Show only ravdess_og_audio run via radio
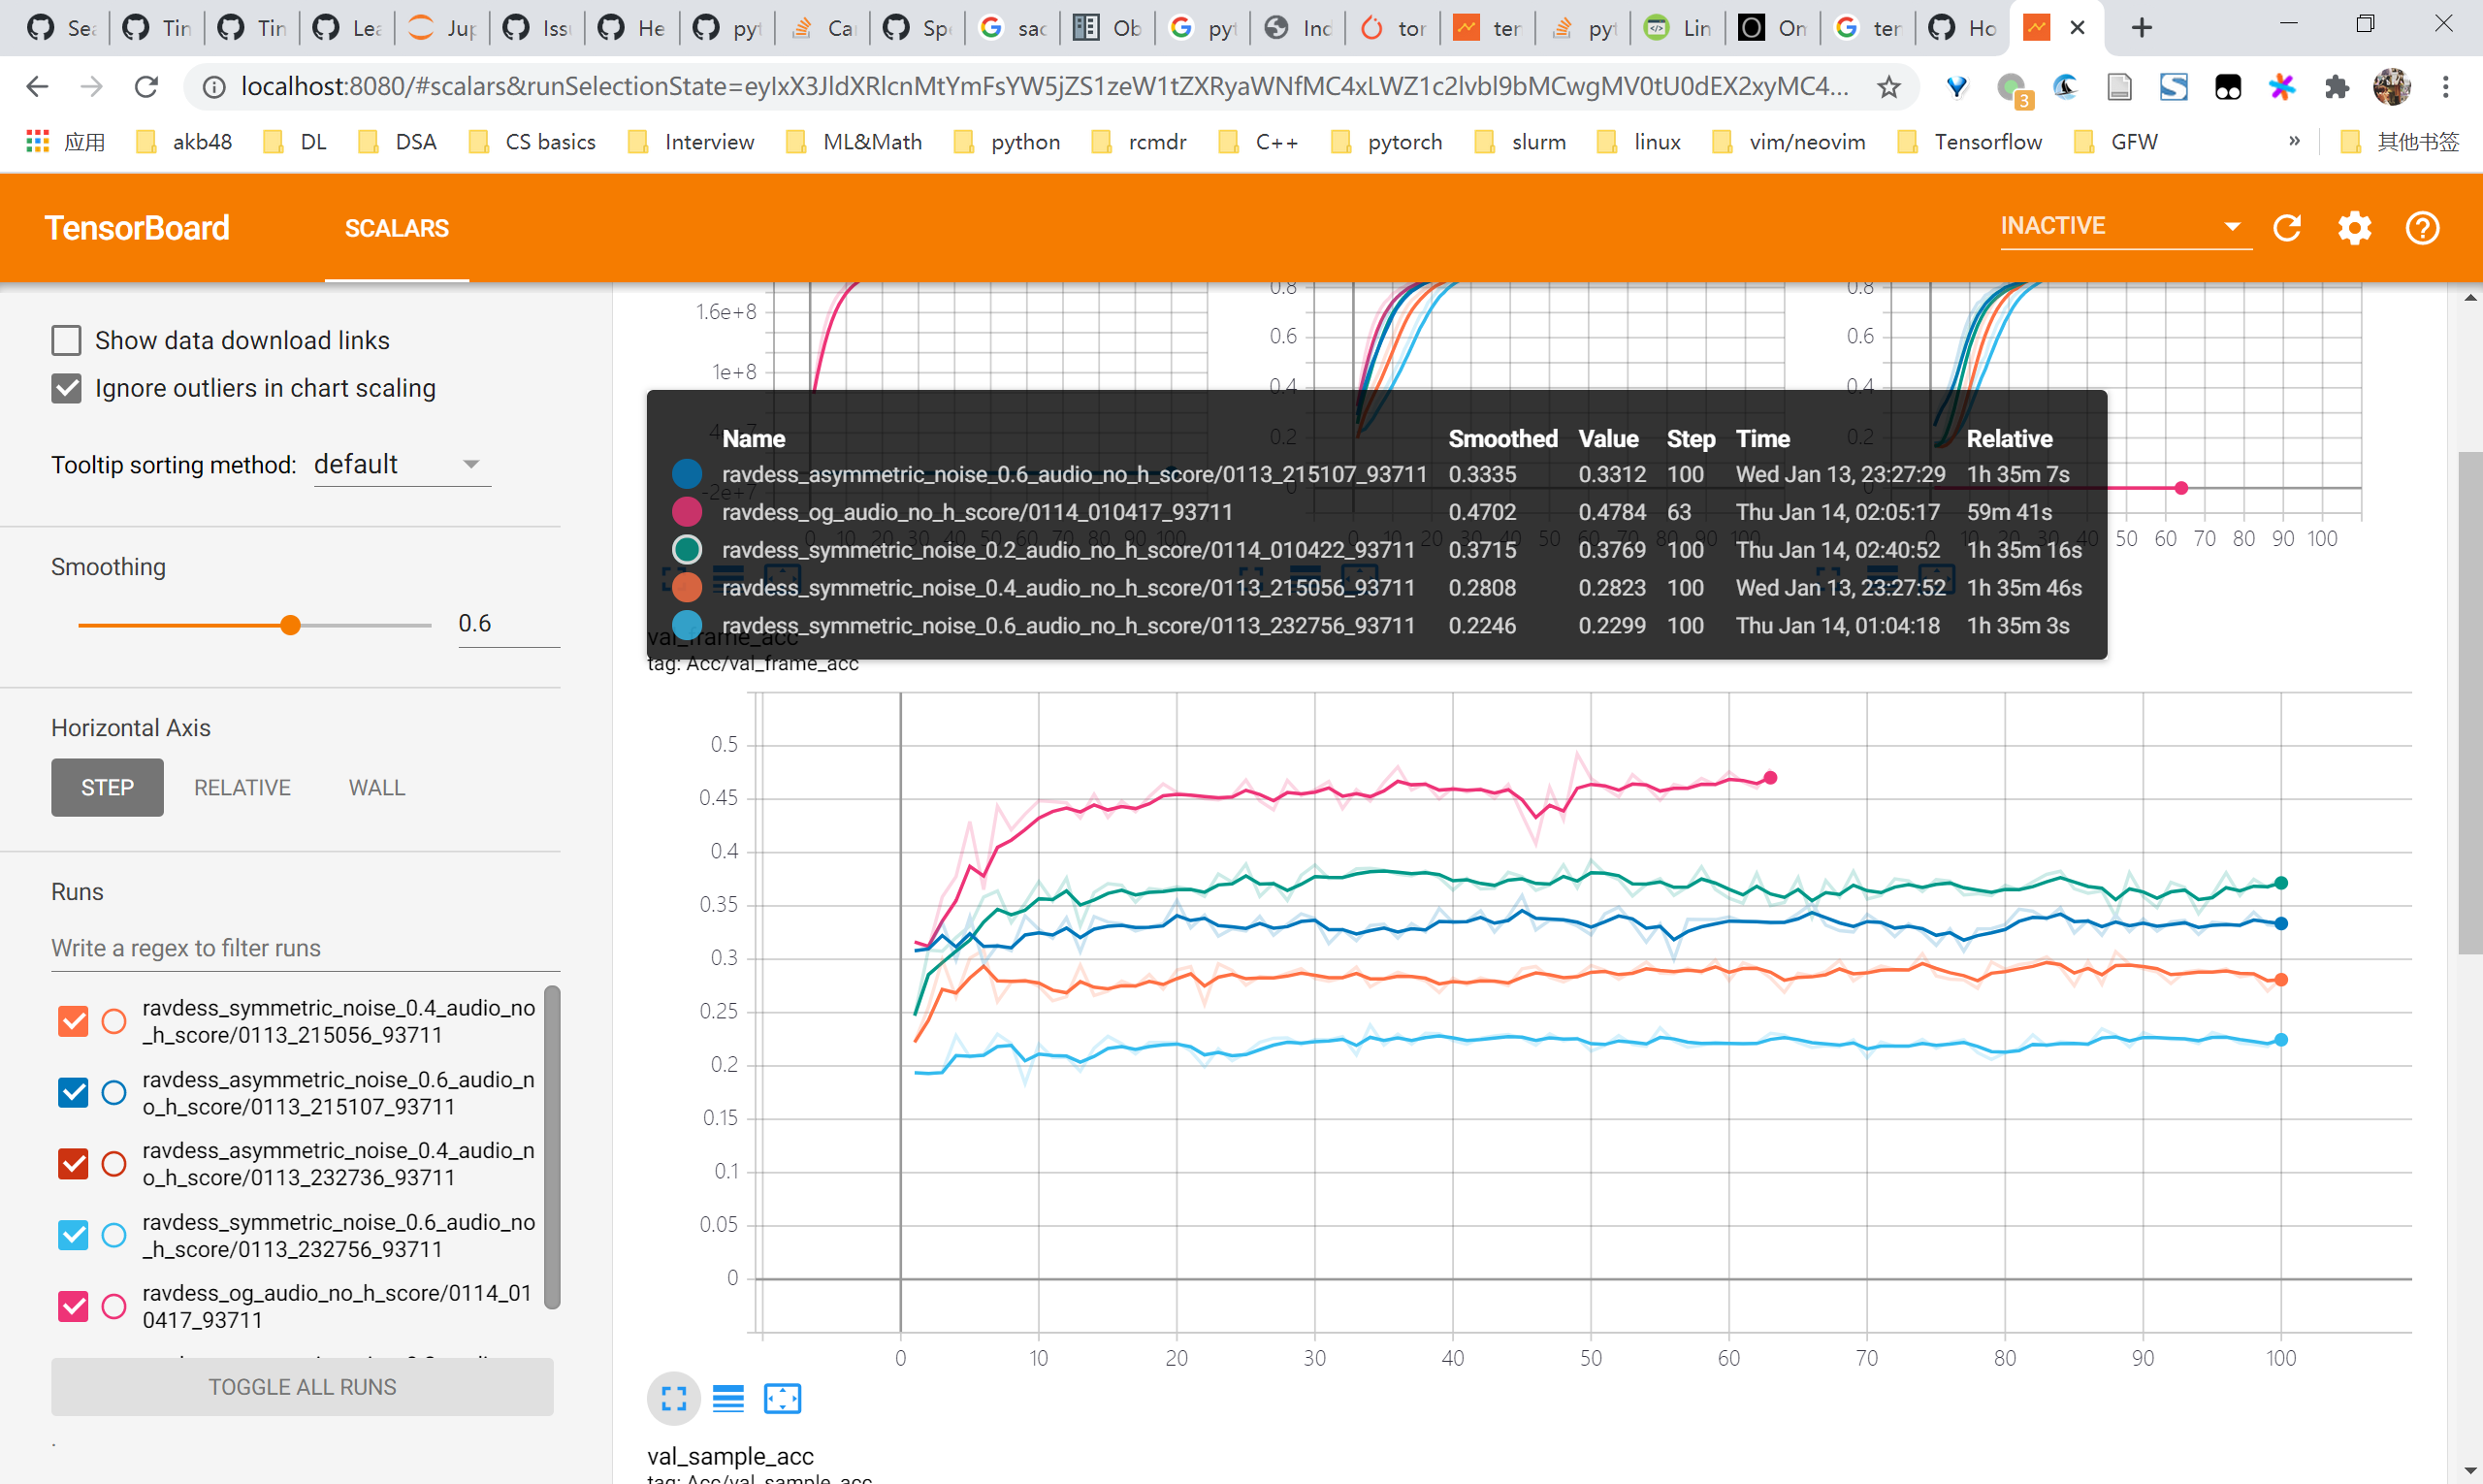The width and height of the screenshot is (2483, 1484). coord(114,1306)
